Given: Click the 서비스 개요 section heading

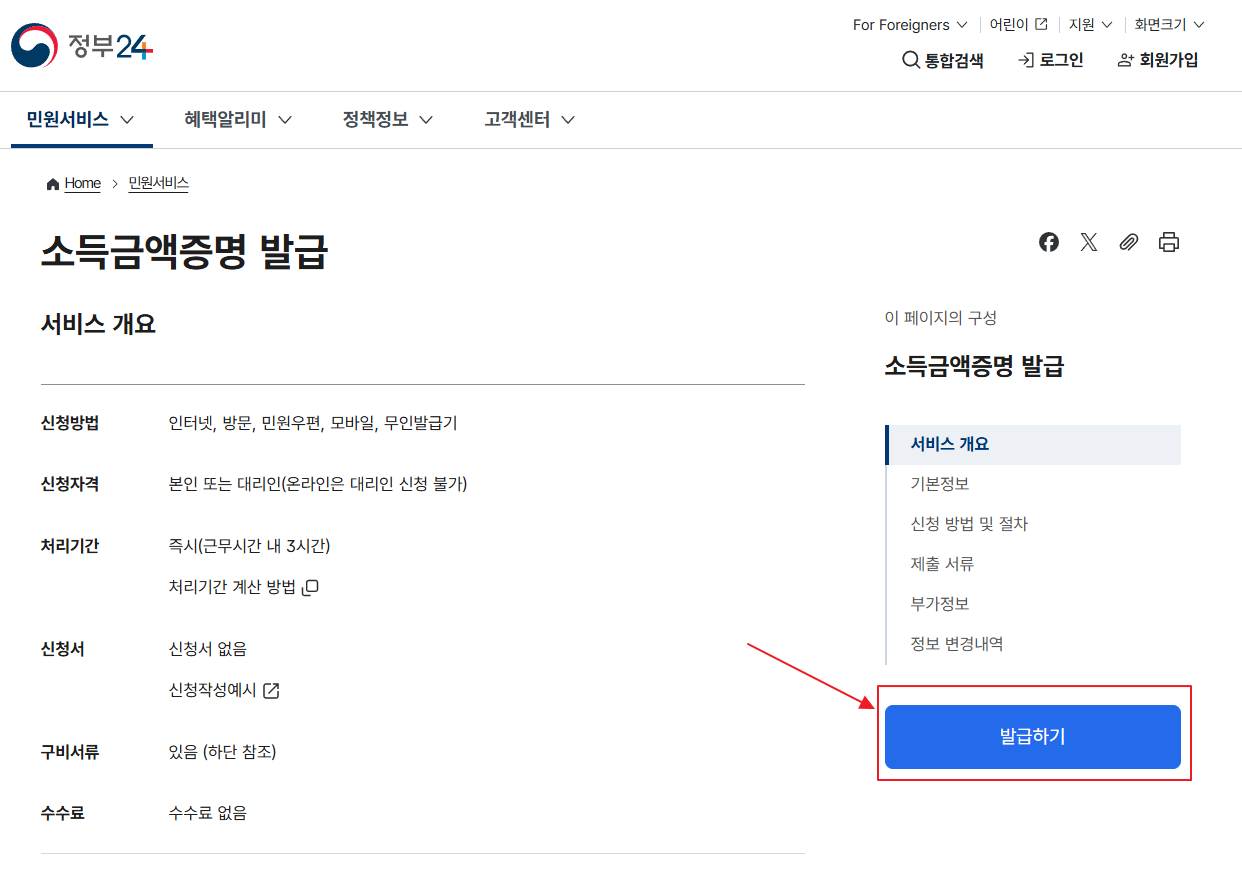Looking at the screenshot, I should (x=98, y=324).
